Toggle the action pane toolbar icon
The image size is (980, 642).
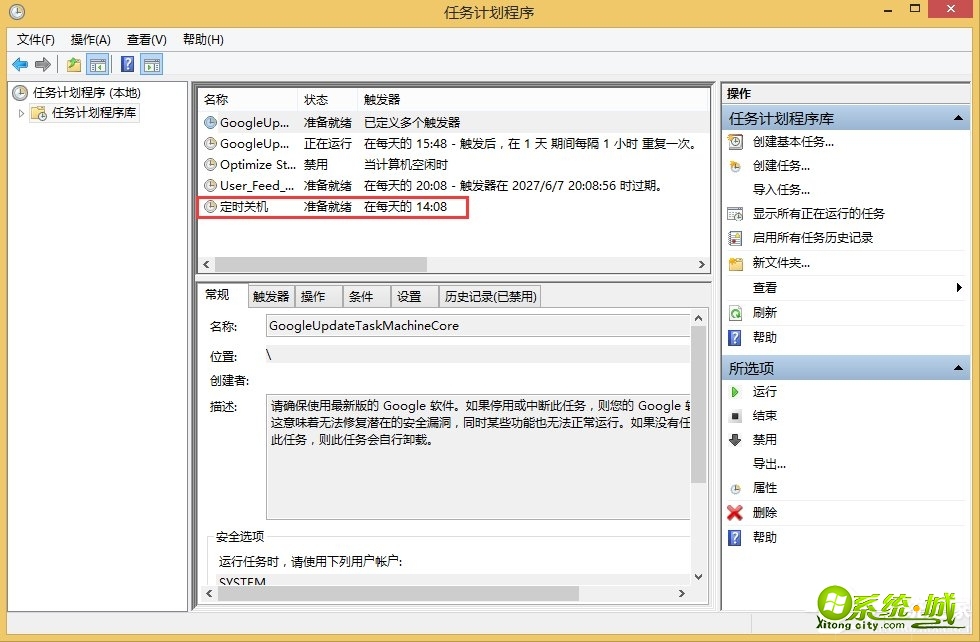(x=150, y=63)
